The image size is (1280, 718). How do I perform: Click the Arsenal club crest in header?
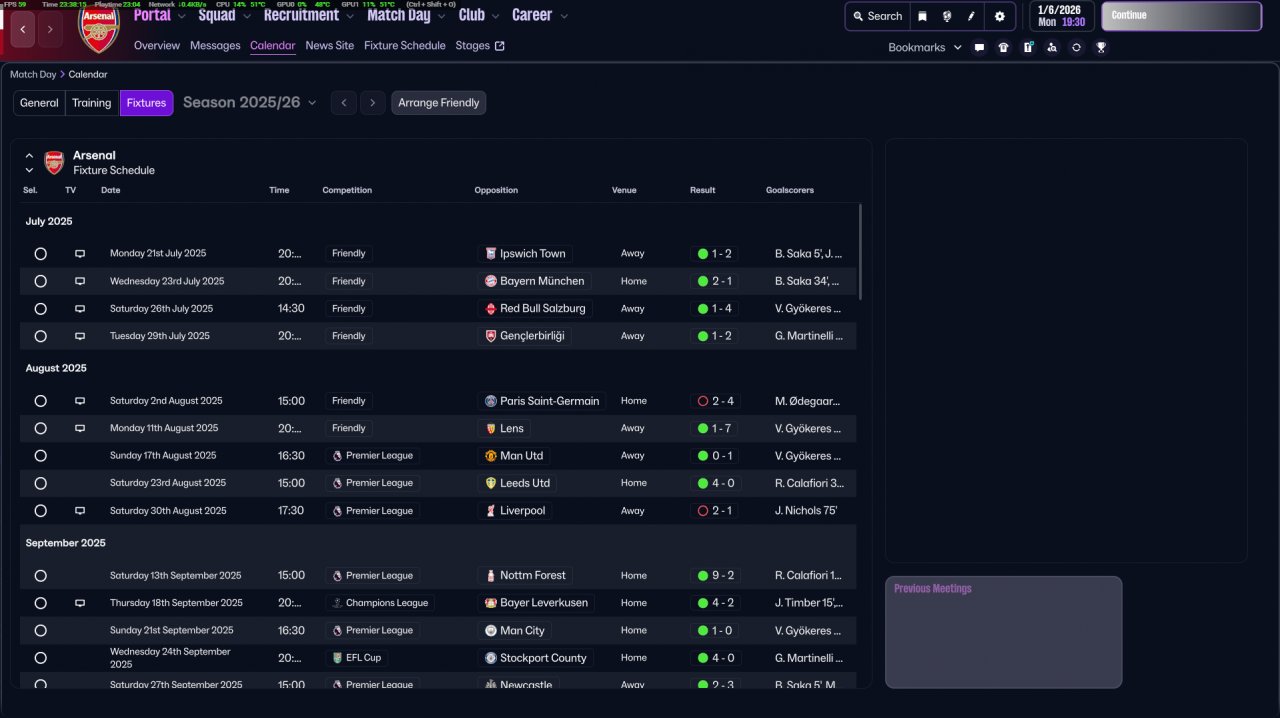coord(99,29)
